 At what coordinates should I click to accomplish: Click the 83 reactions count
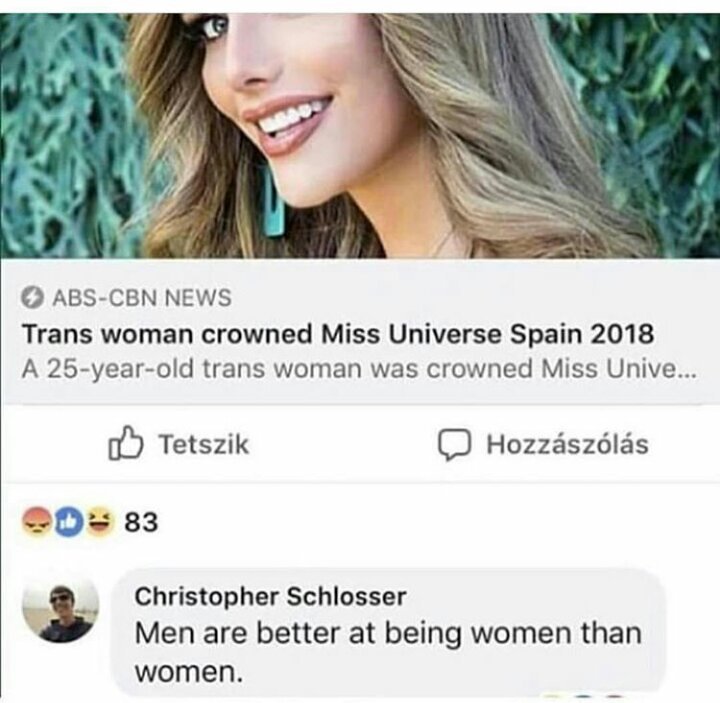coord(141,522)
